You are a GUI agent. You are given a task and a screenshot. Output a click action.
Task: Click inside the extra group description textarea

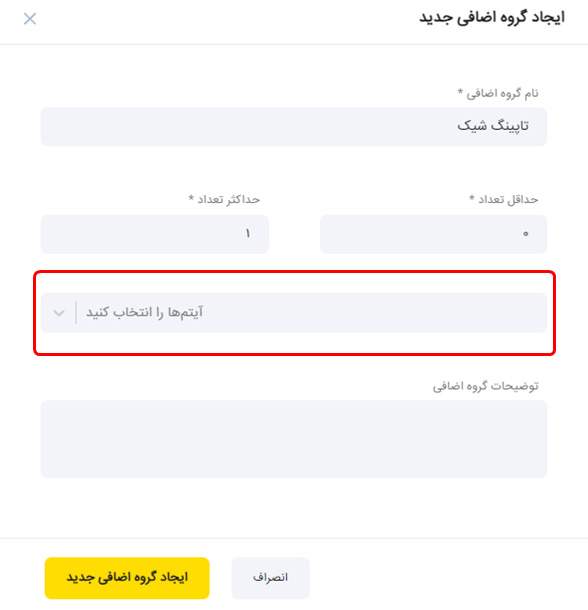294,439
